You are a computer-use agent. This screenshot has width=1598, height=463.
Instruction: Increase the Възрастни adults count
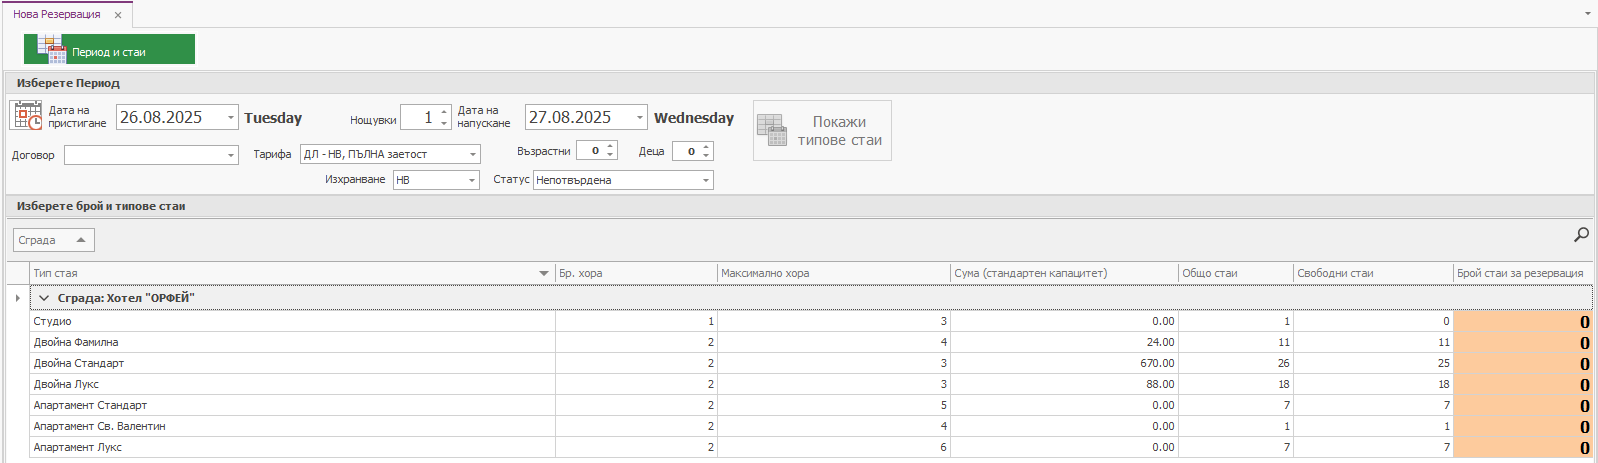pyautogui.click(x=610, y=146)
